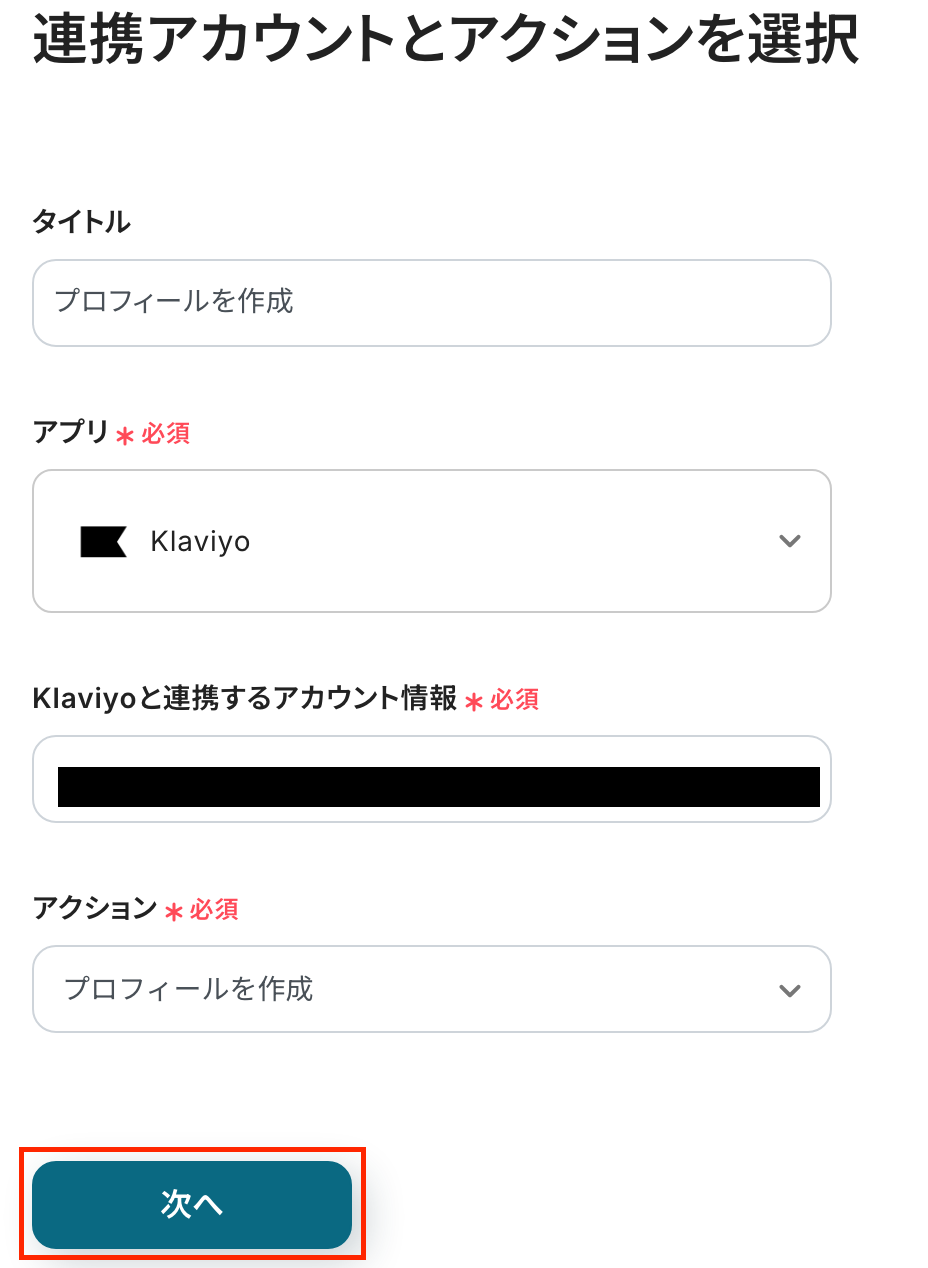This screenshot has height=1268, width=928.
Task: Click the Klaviyo flag logo icon
Action: 103,541
